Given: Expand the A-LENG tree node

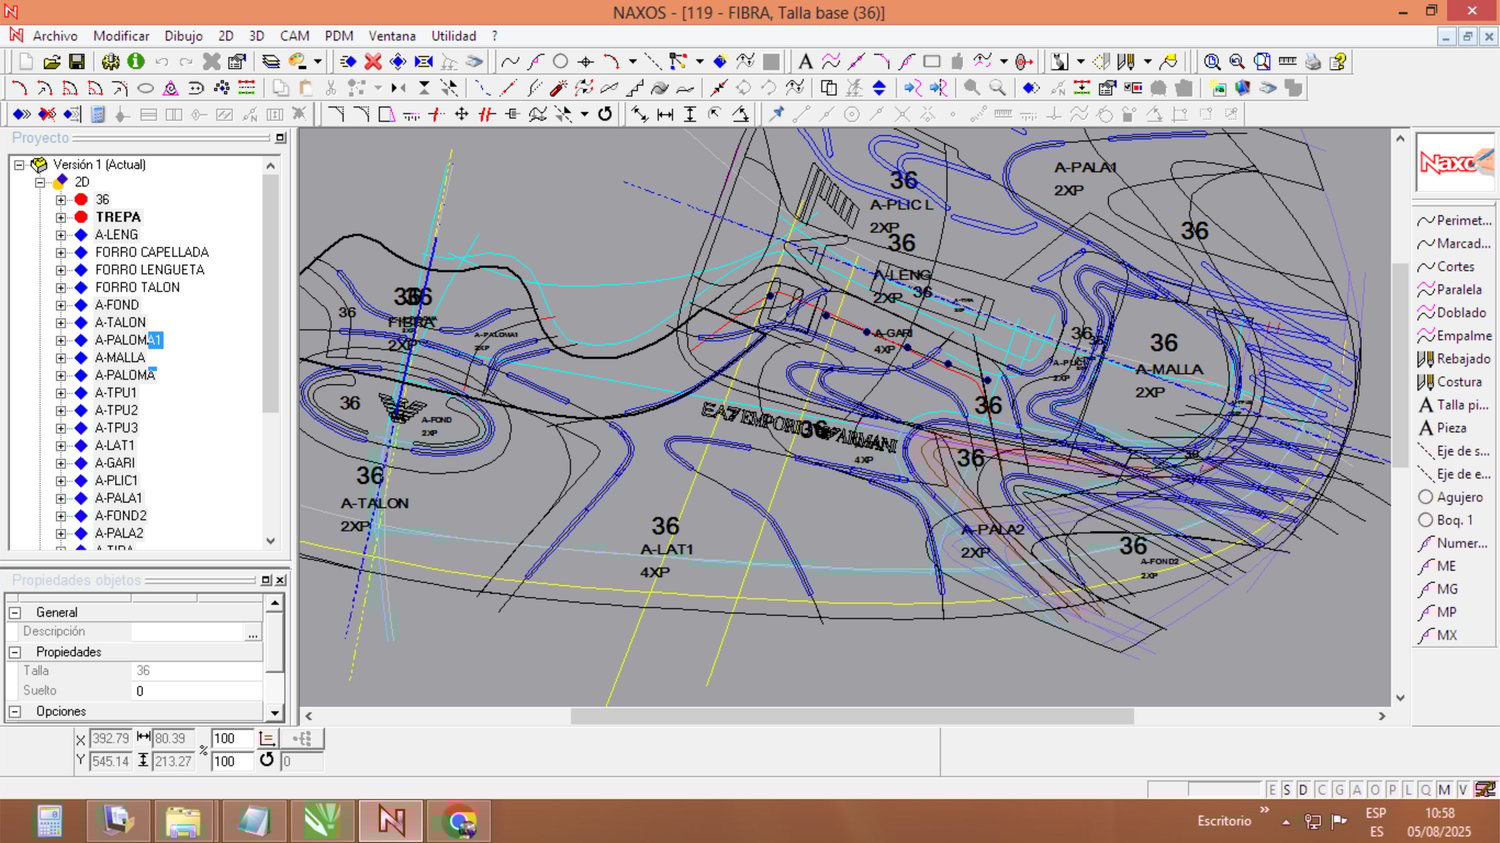Looking at the screenshot, I should tap(61, 235).
